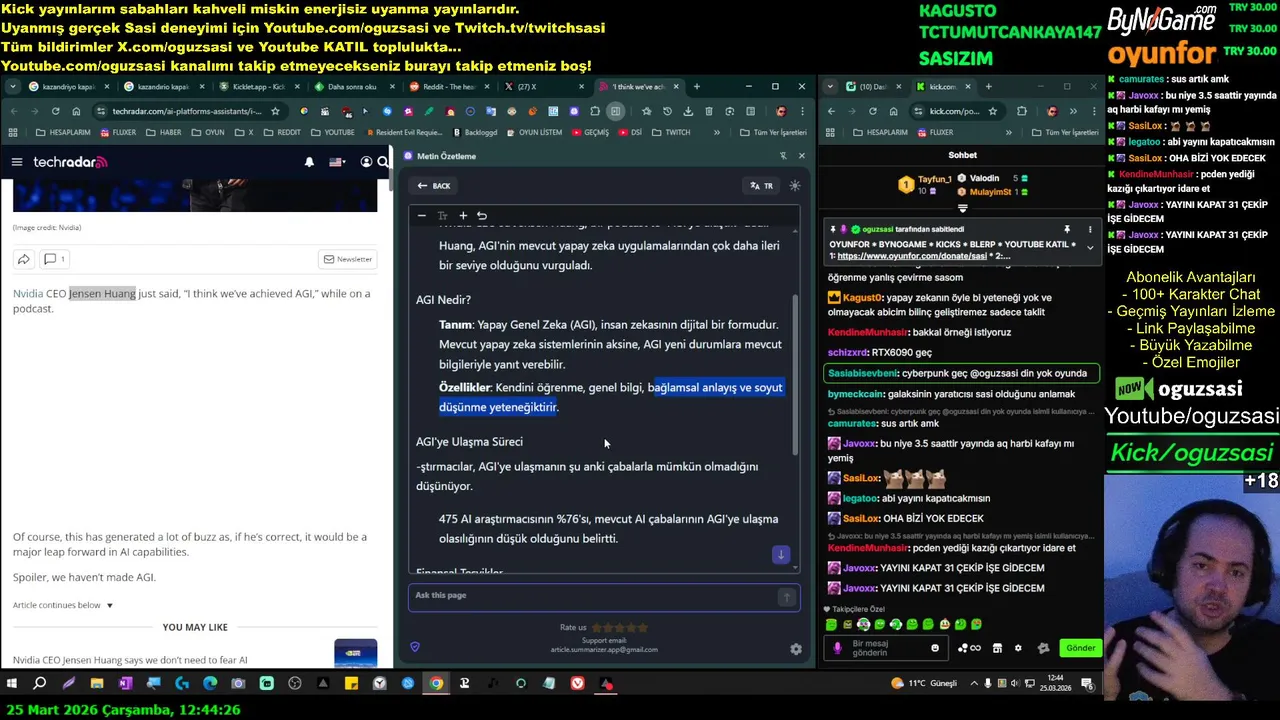The image size is (1280, 720).
Task: Close the Metin Özetleme panel
Action: (x=801, y=156)
